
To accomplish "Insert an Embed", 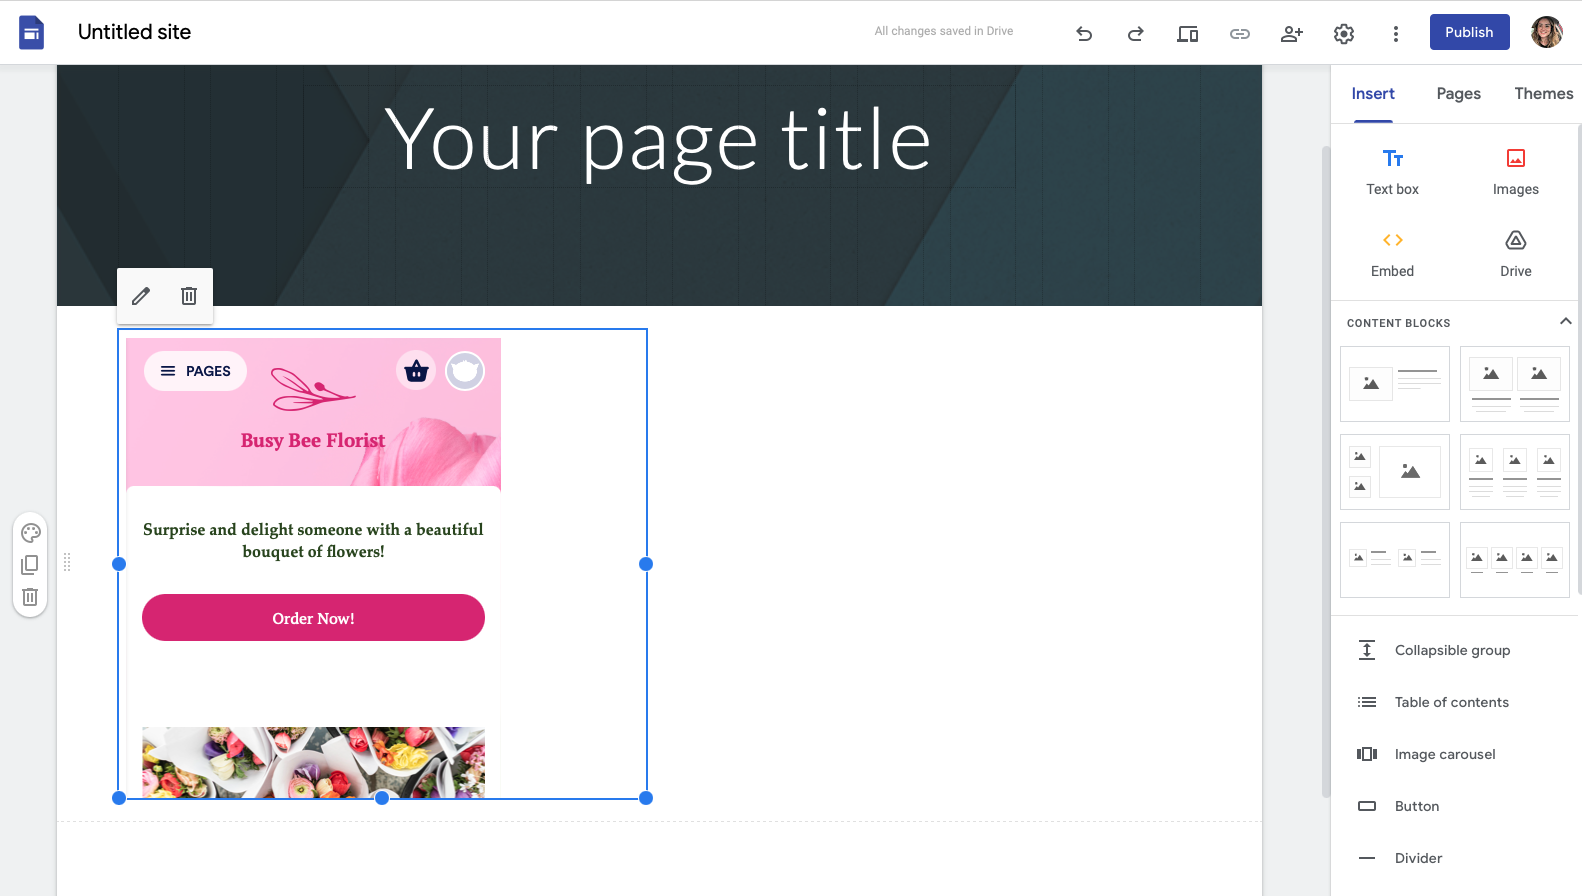I will tap(1393, 254).
